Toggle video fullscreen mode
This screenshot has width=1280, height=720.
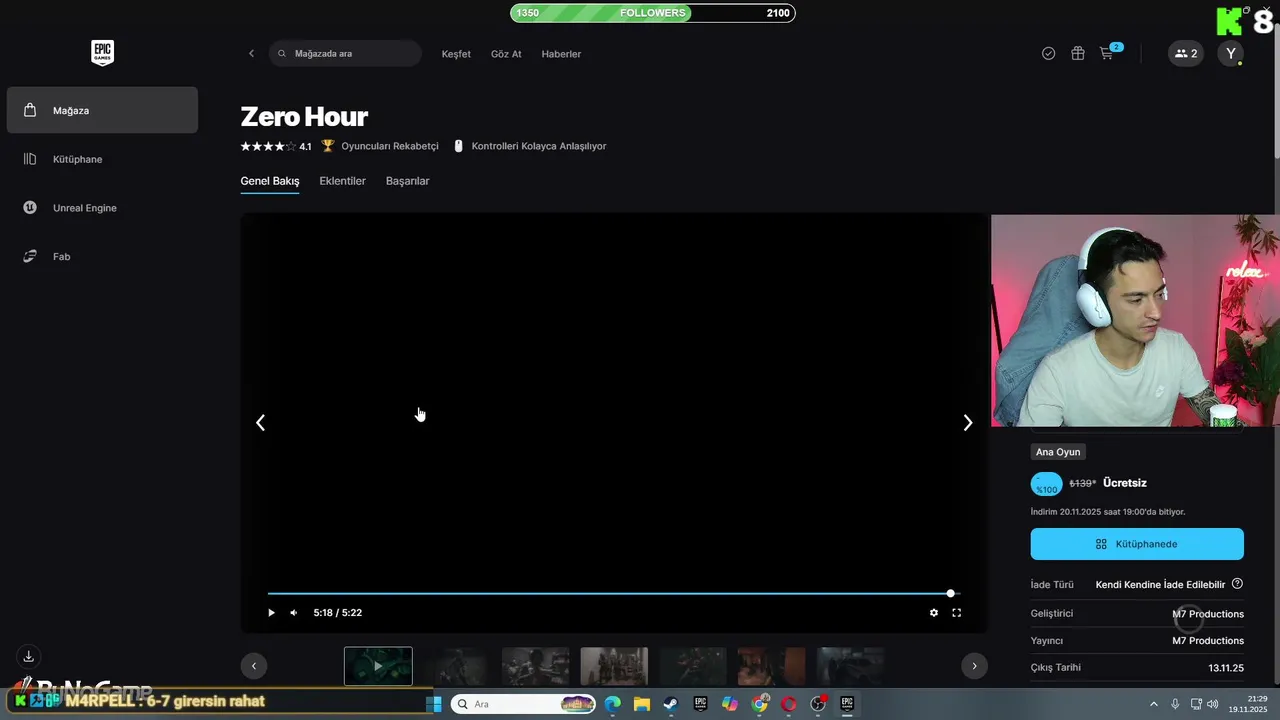[x=957, y=613]
